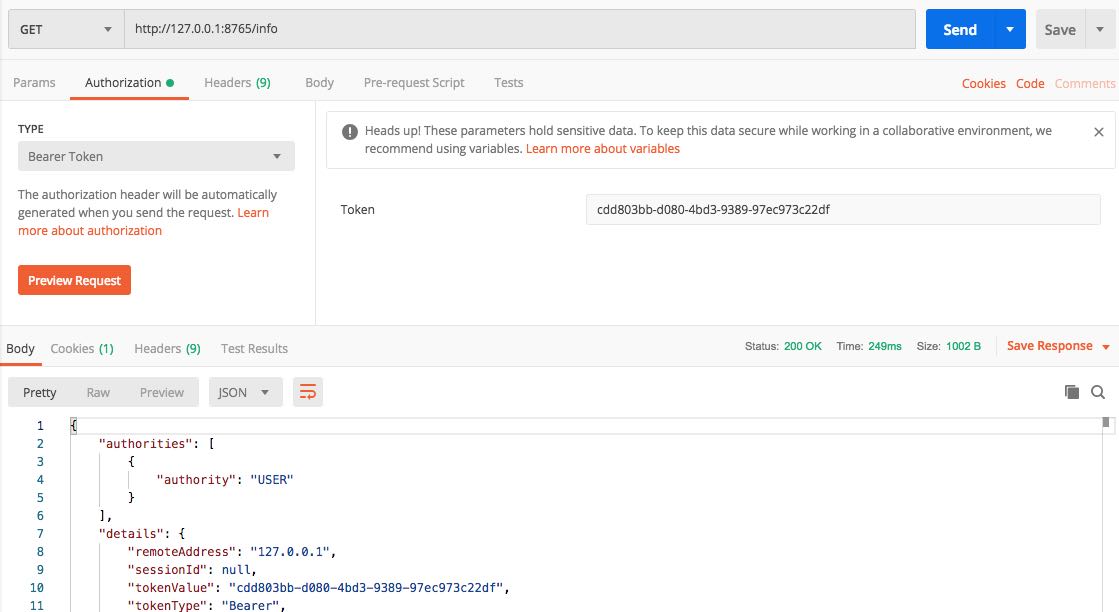Click the Preview Request button

(74, 280)
